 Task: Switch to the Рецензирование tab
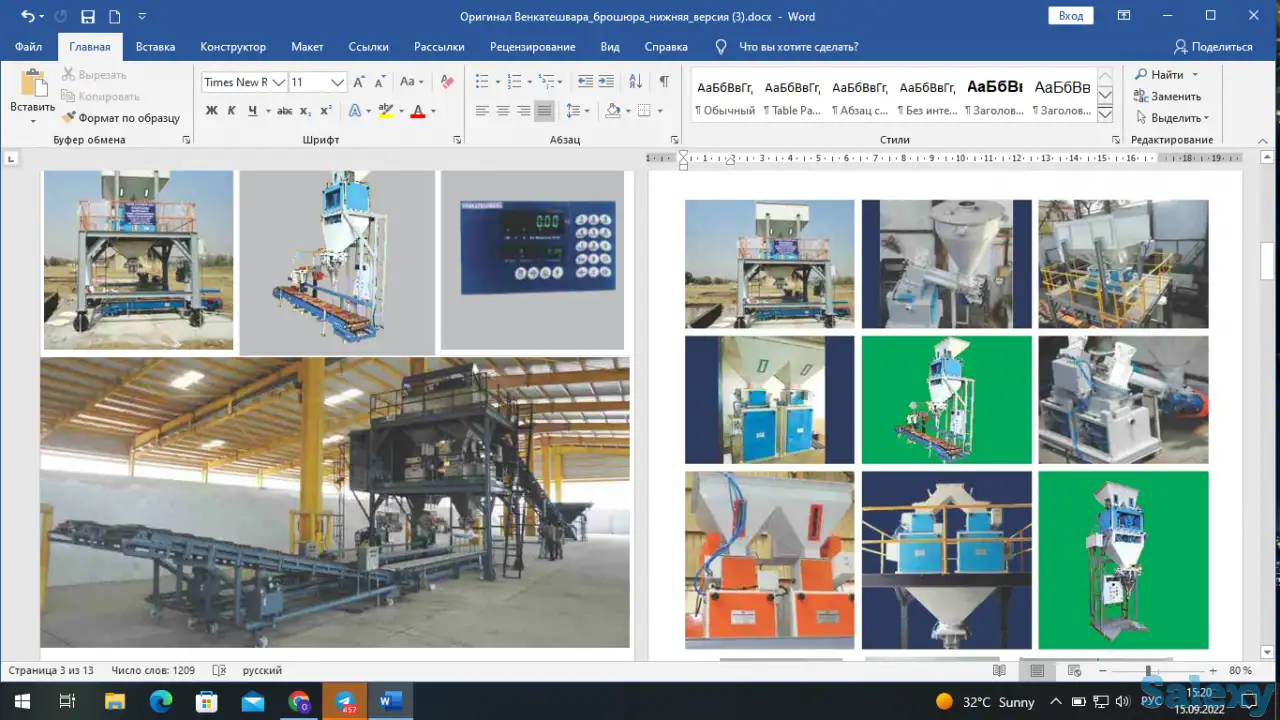pyautogui.click(x=532, y=47)
